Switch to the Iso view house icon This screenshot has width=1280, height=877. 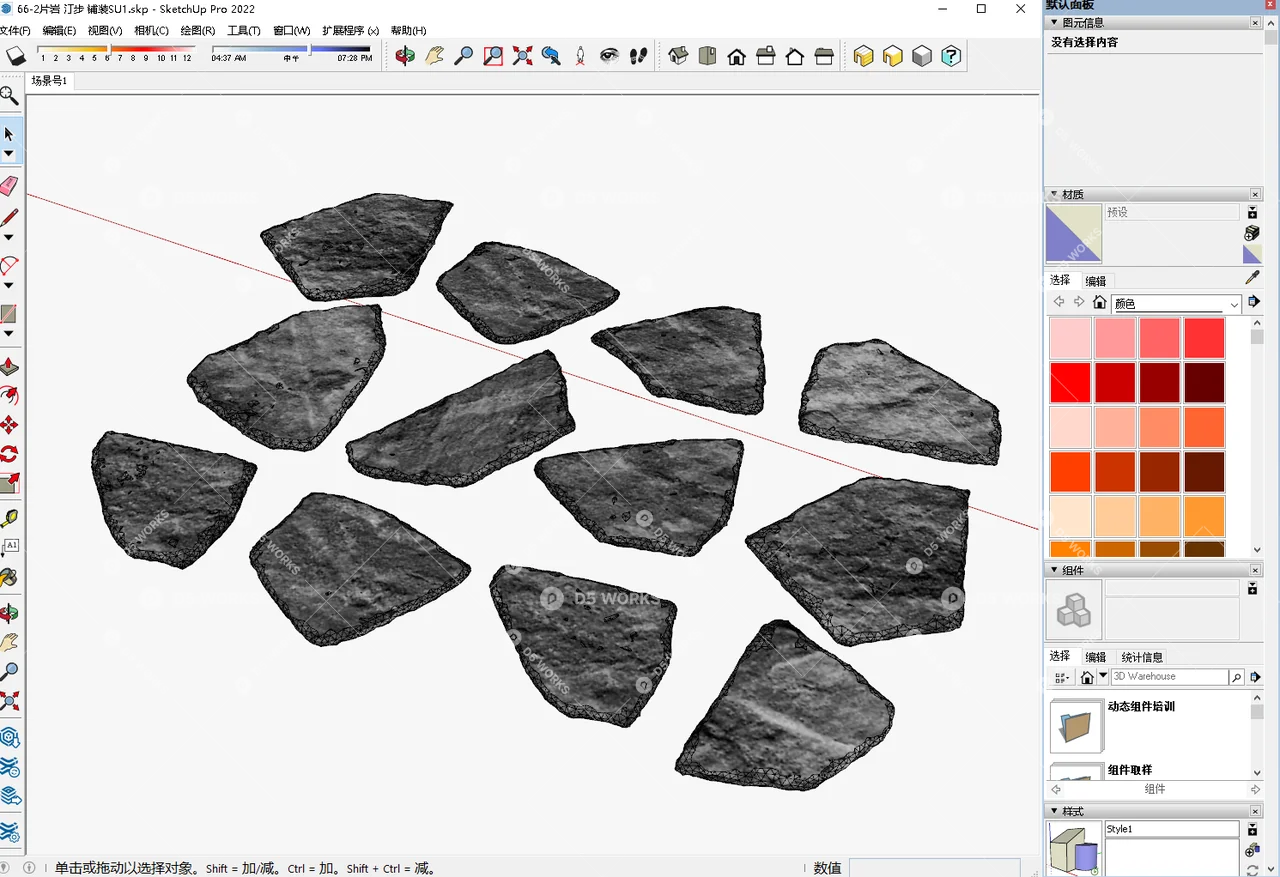(678, 56)
